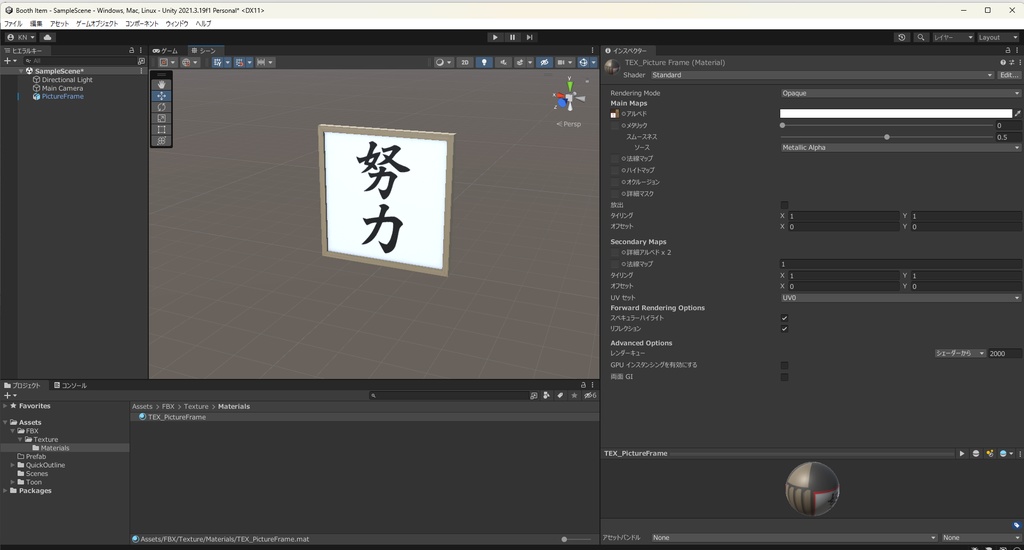Toggle scene lighting bulb icon

pyautogui.click(x=484, y=62)
